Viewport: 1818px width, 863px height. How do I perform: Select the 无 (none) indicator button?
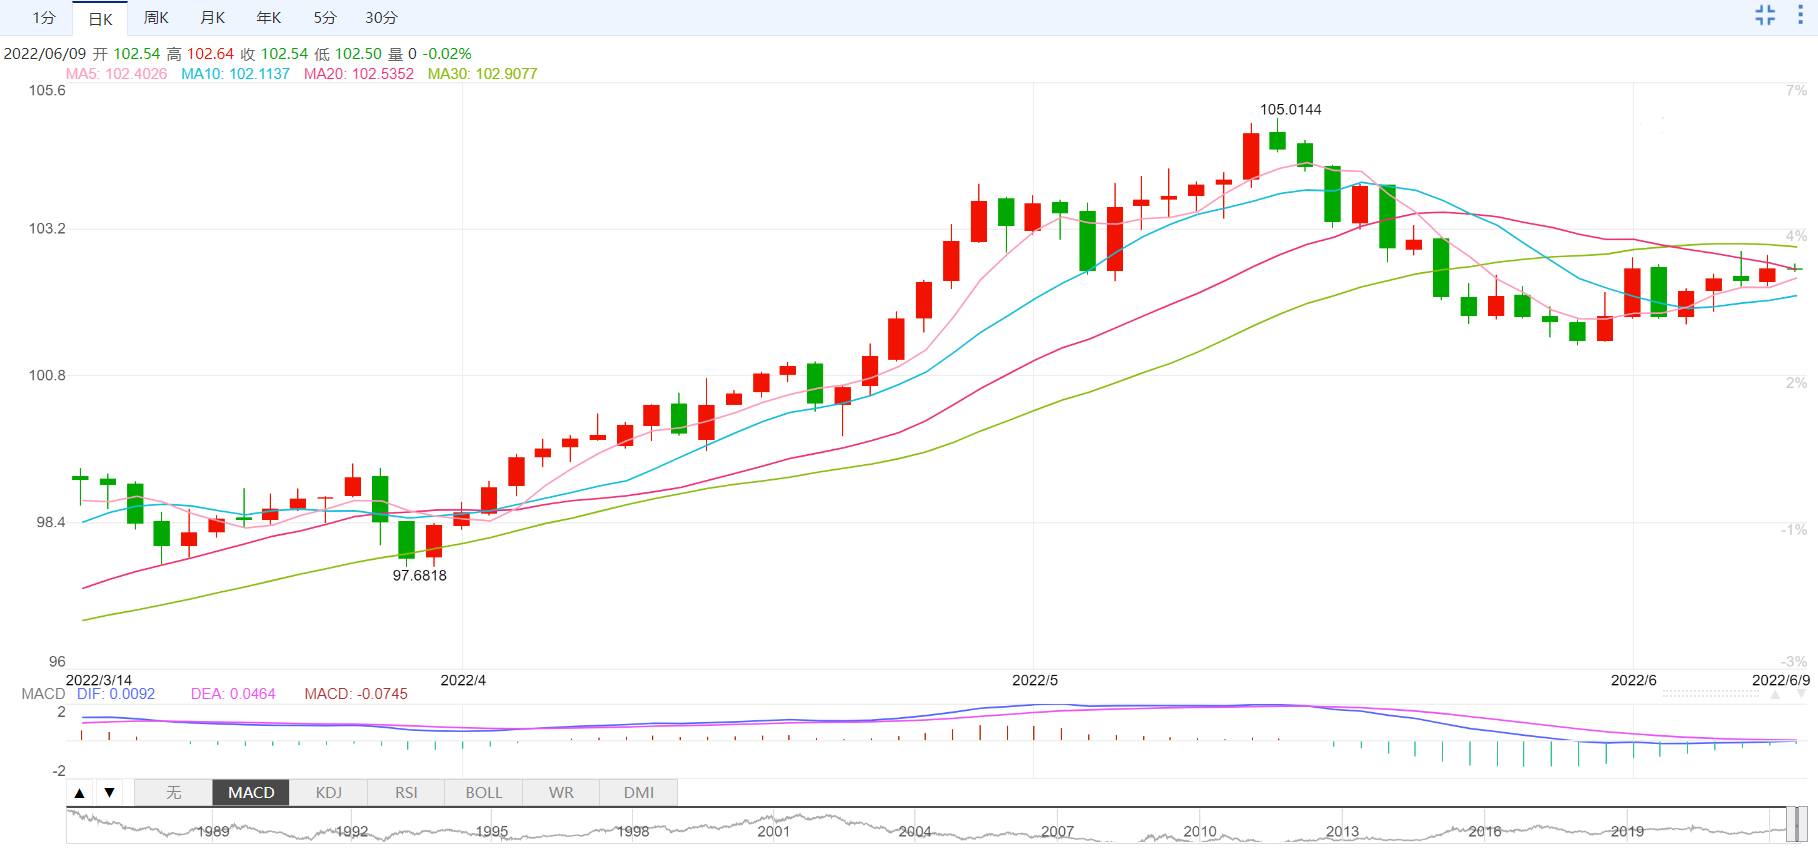click(173, 793)
